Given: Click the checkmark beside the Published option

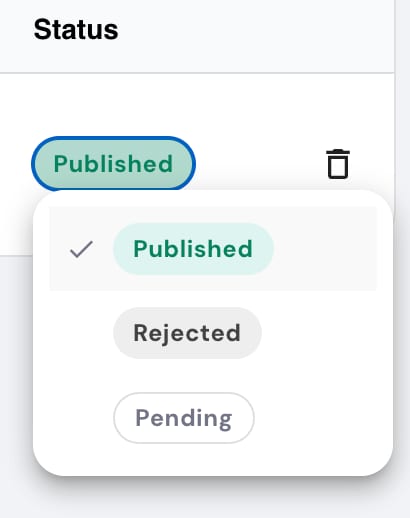Looking at the screenshot, I should pyautogui.click(x=81, y=249).
